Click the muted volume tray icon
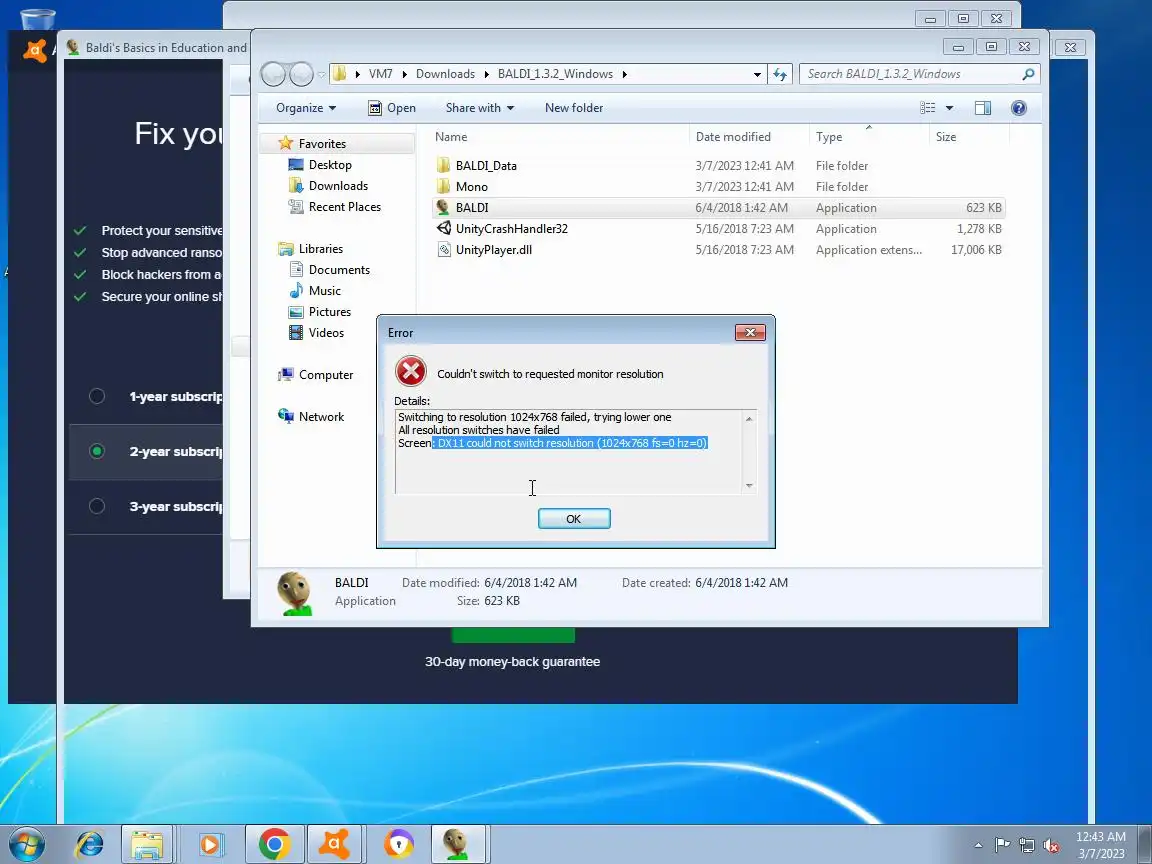 [x=1051, y=846]
